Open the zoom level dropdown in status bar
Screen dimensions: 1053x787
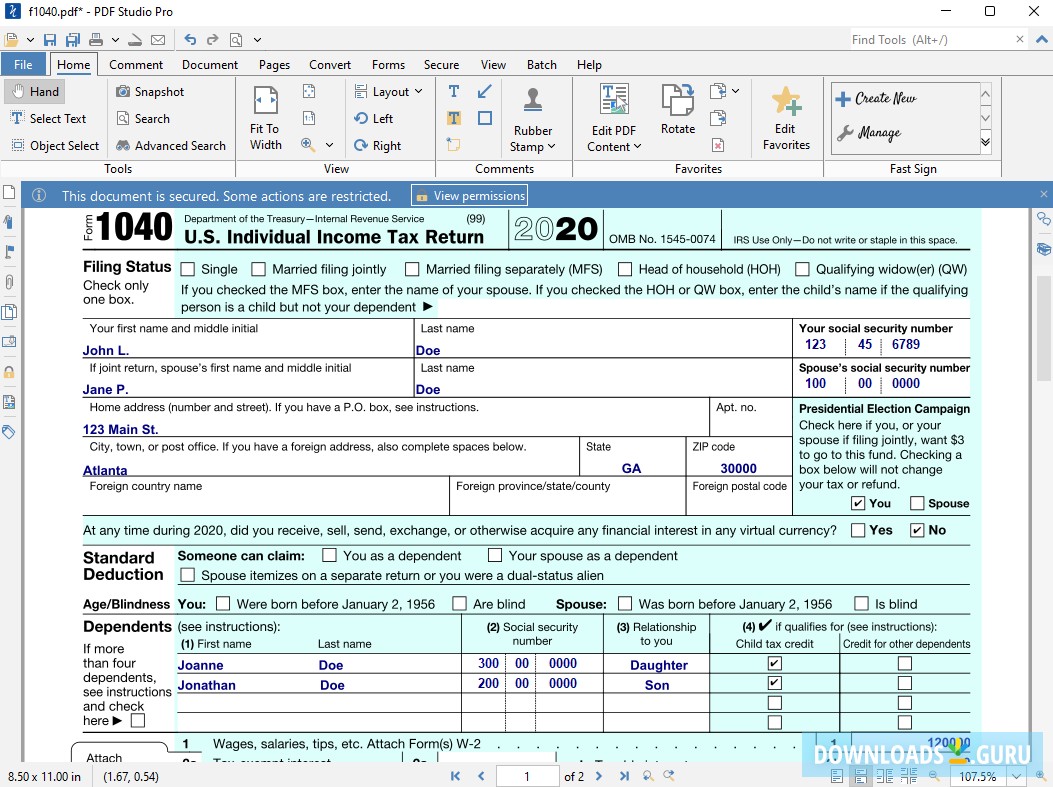(1017, 776)
